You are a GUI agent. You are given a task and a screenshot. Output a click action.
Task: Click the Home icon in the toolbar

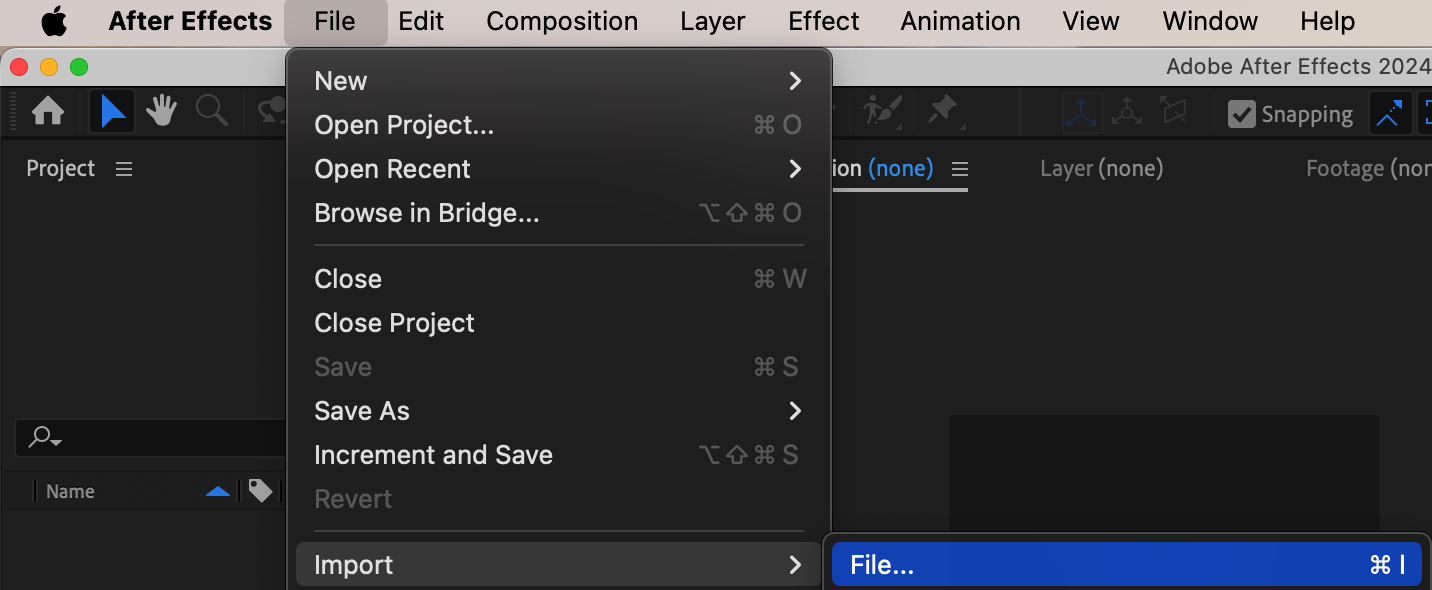coord(48,112)
